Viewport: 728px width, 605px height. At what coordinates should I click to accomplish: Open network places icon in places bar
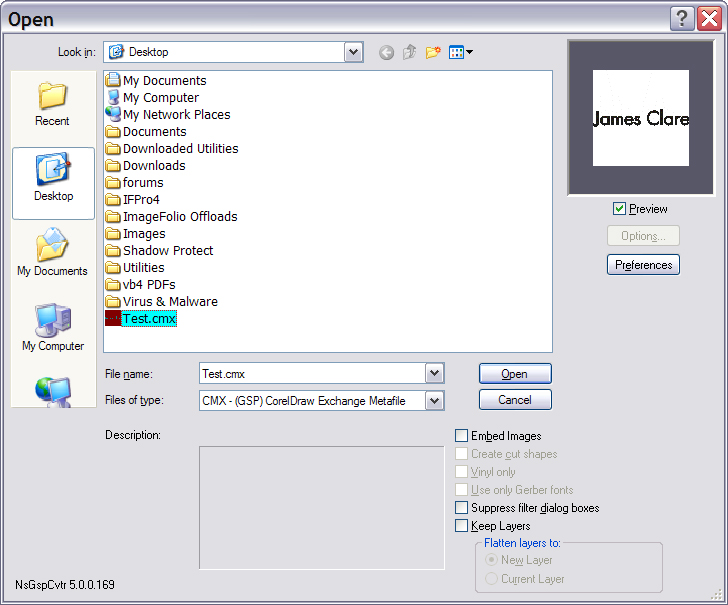click(x=52, y=392)
